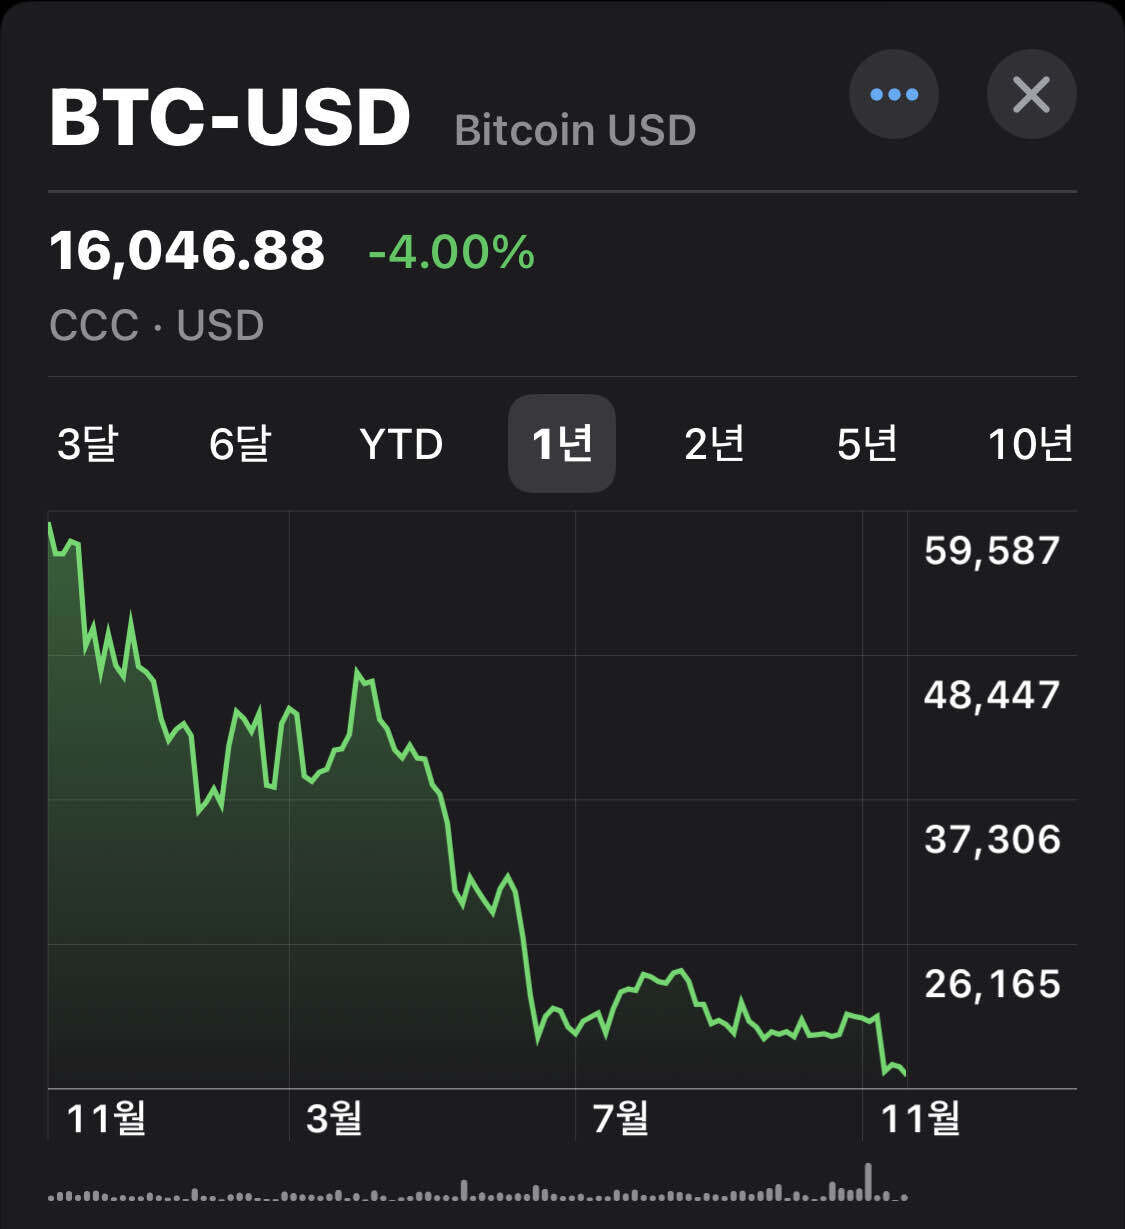The image size is (1125, 1229).
Task: Select the YTD range tab
Action: pyautogui.click(x=401, y=444)
